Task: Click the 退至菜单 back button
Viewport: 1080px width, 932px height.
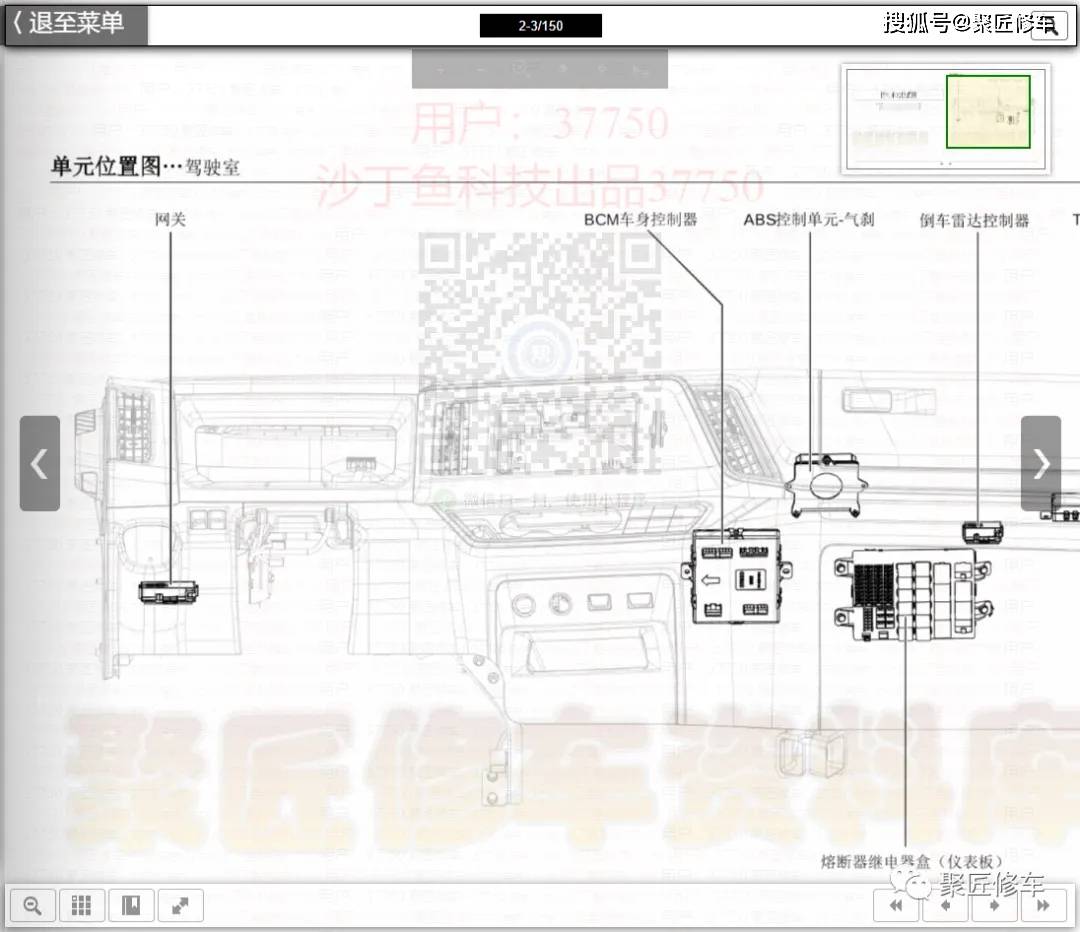Action: (76, 25)
